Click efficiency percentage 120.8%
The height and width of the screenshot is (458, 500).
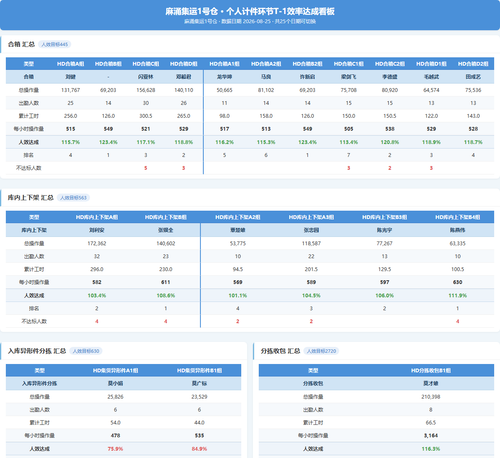coord(390,142)
